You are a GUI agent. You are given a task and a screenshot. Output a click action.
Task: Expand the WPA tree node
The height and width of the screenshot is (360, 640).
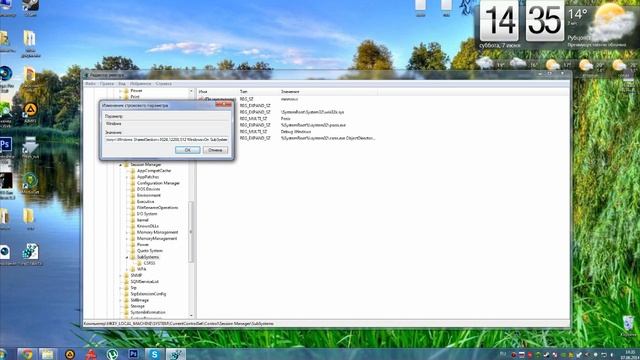tap(127, 269)
